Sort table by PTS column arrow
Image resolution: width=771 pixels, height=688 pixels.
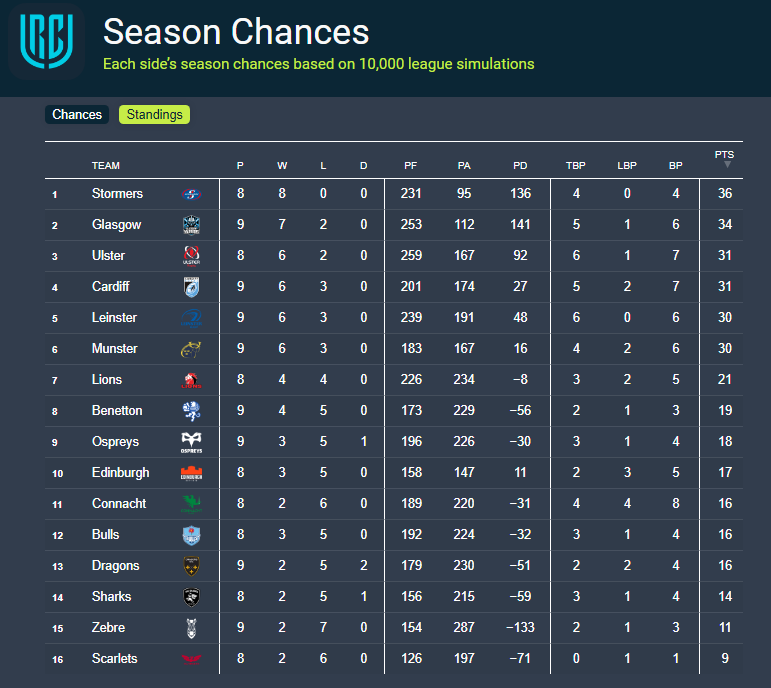727,164
